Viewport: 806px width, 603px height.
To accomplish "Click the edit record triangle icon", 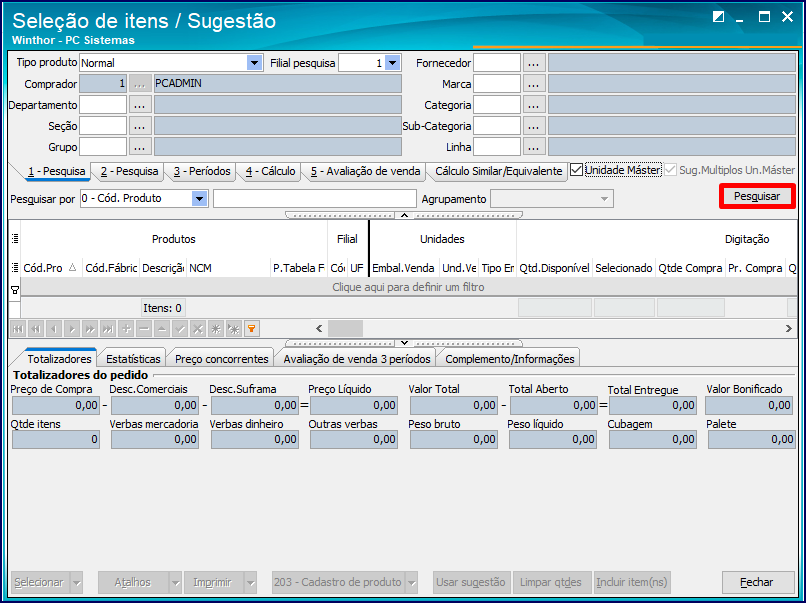I will point(162,328).
